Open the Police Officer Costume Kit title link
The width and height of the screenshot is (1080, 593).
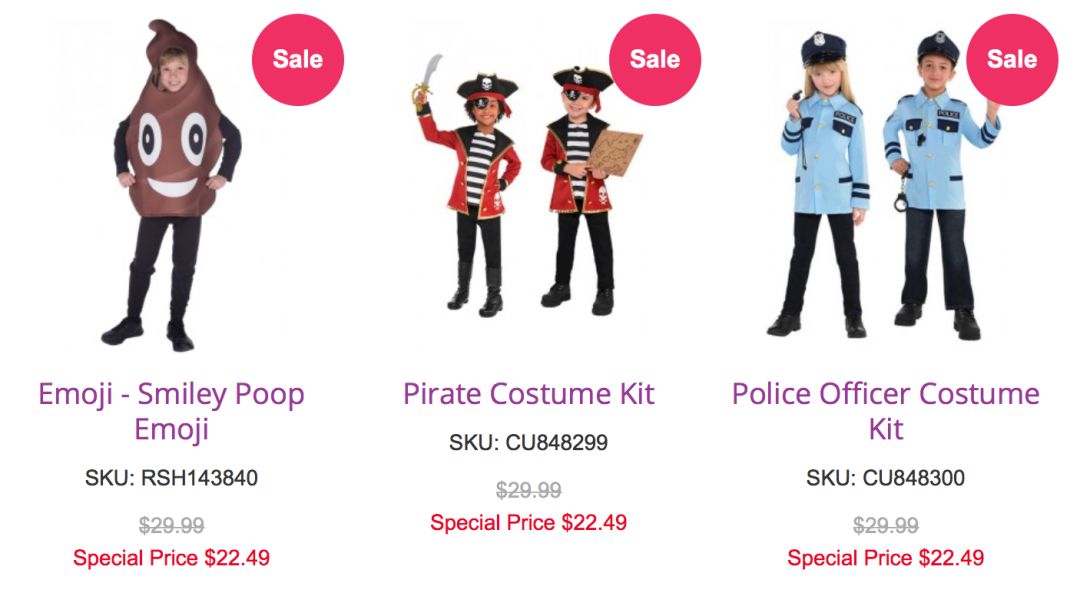(x=885, y=411)
